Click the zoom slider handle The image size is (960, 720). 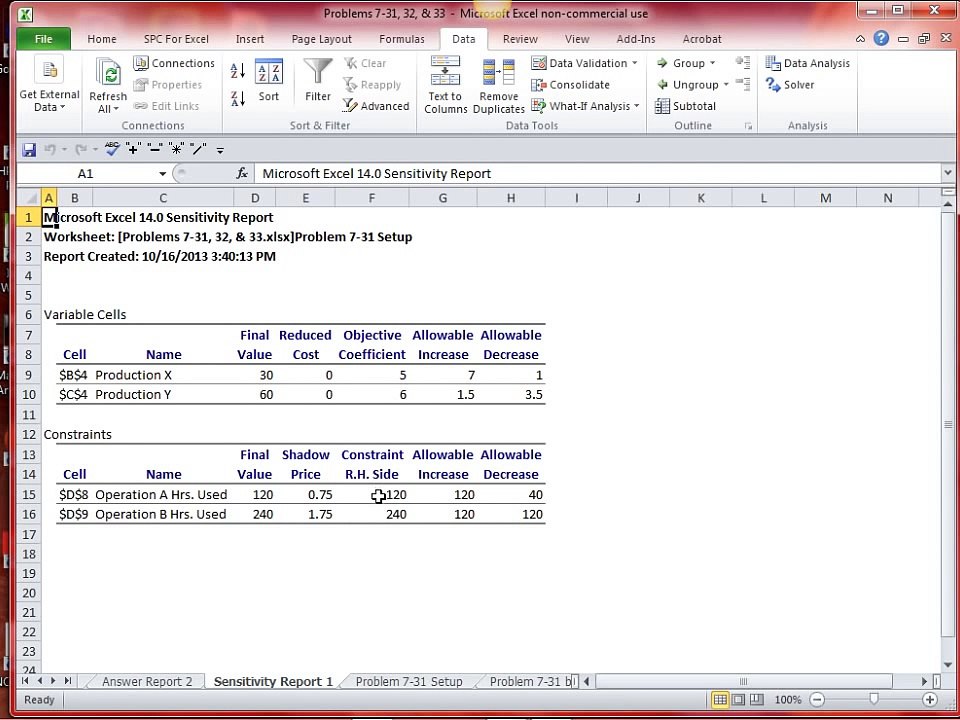tap(874, 699)
